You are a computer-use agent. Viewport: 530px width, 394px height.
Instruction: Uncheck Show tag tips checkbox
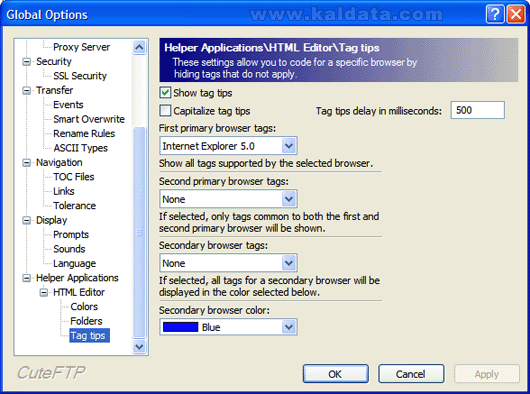pos(165,93)
